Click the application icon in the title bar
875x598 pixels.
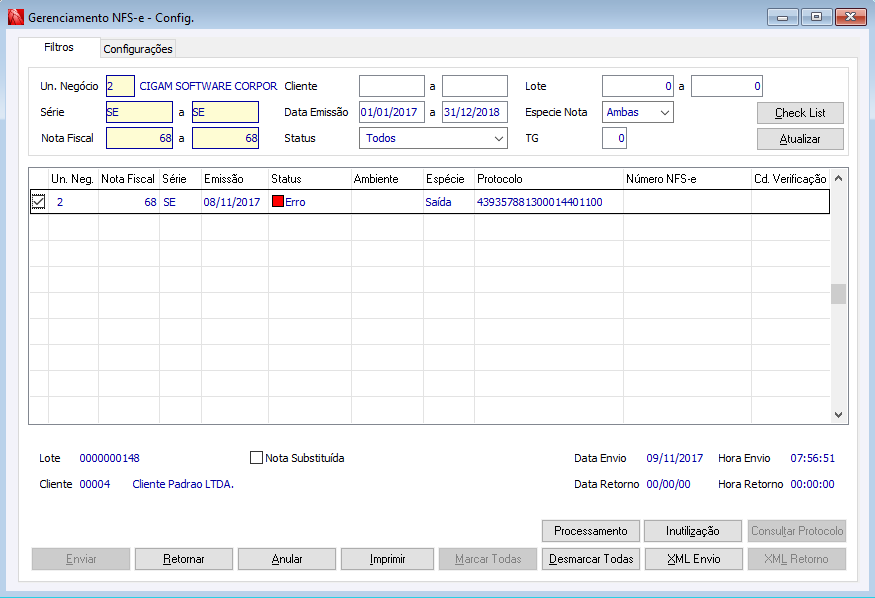click(x=16, y=17)
